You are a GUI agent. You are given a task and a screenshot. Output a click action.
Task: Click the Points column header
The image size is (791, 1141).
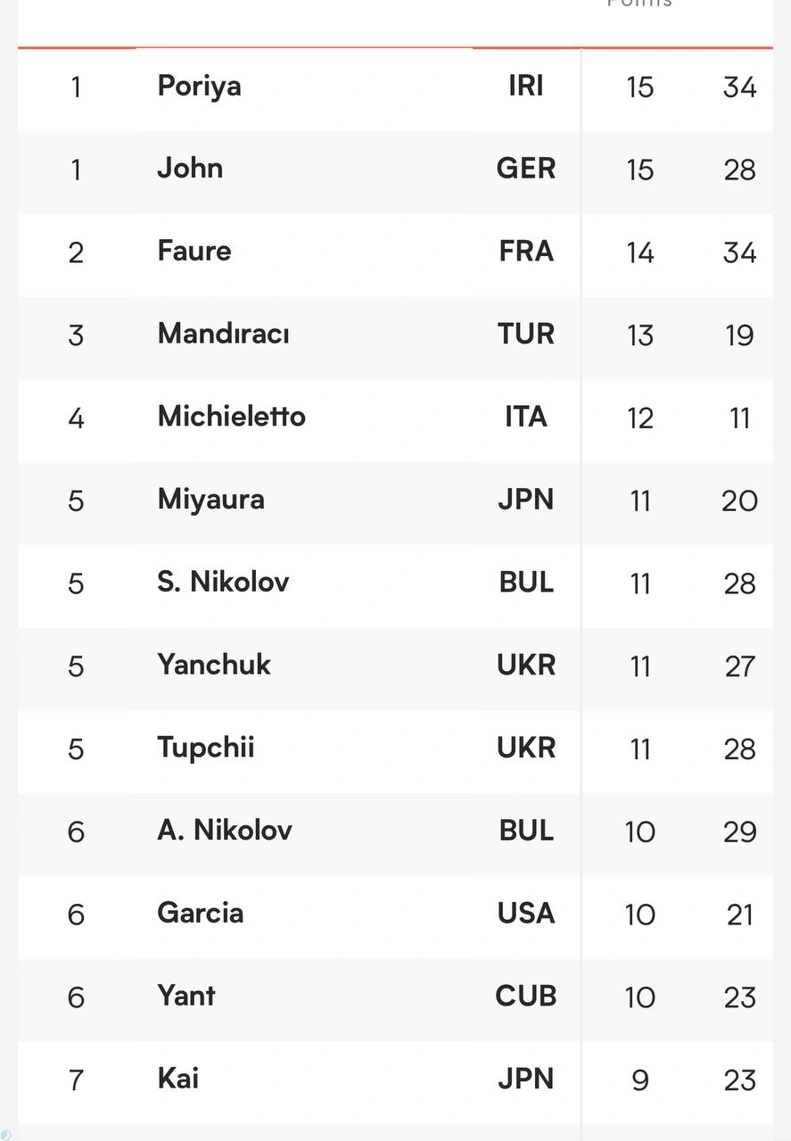point(640,3)
